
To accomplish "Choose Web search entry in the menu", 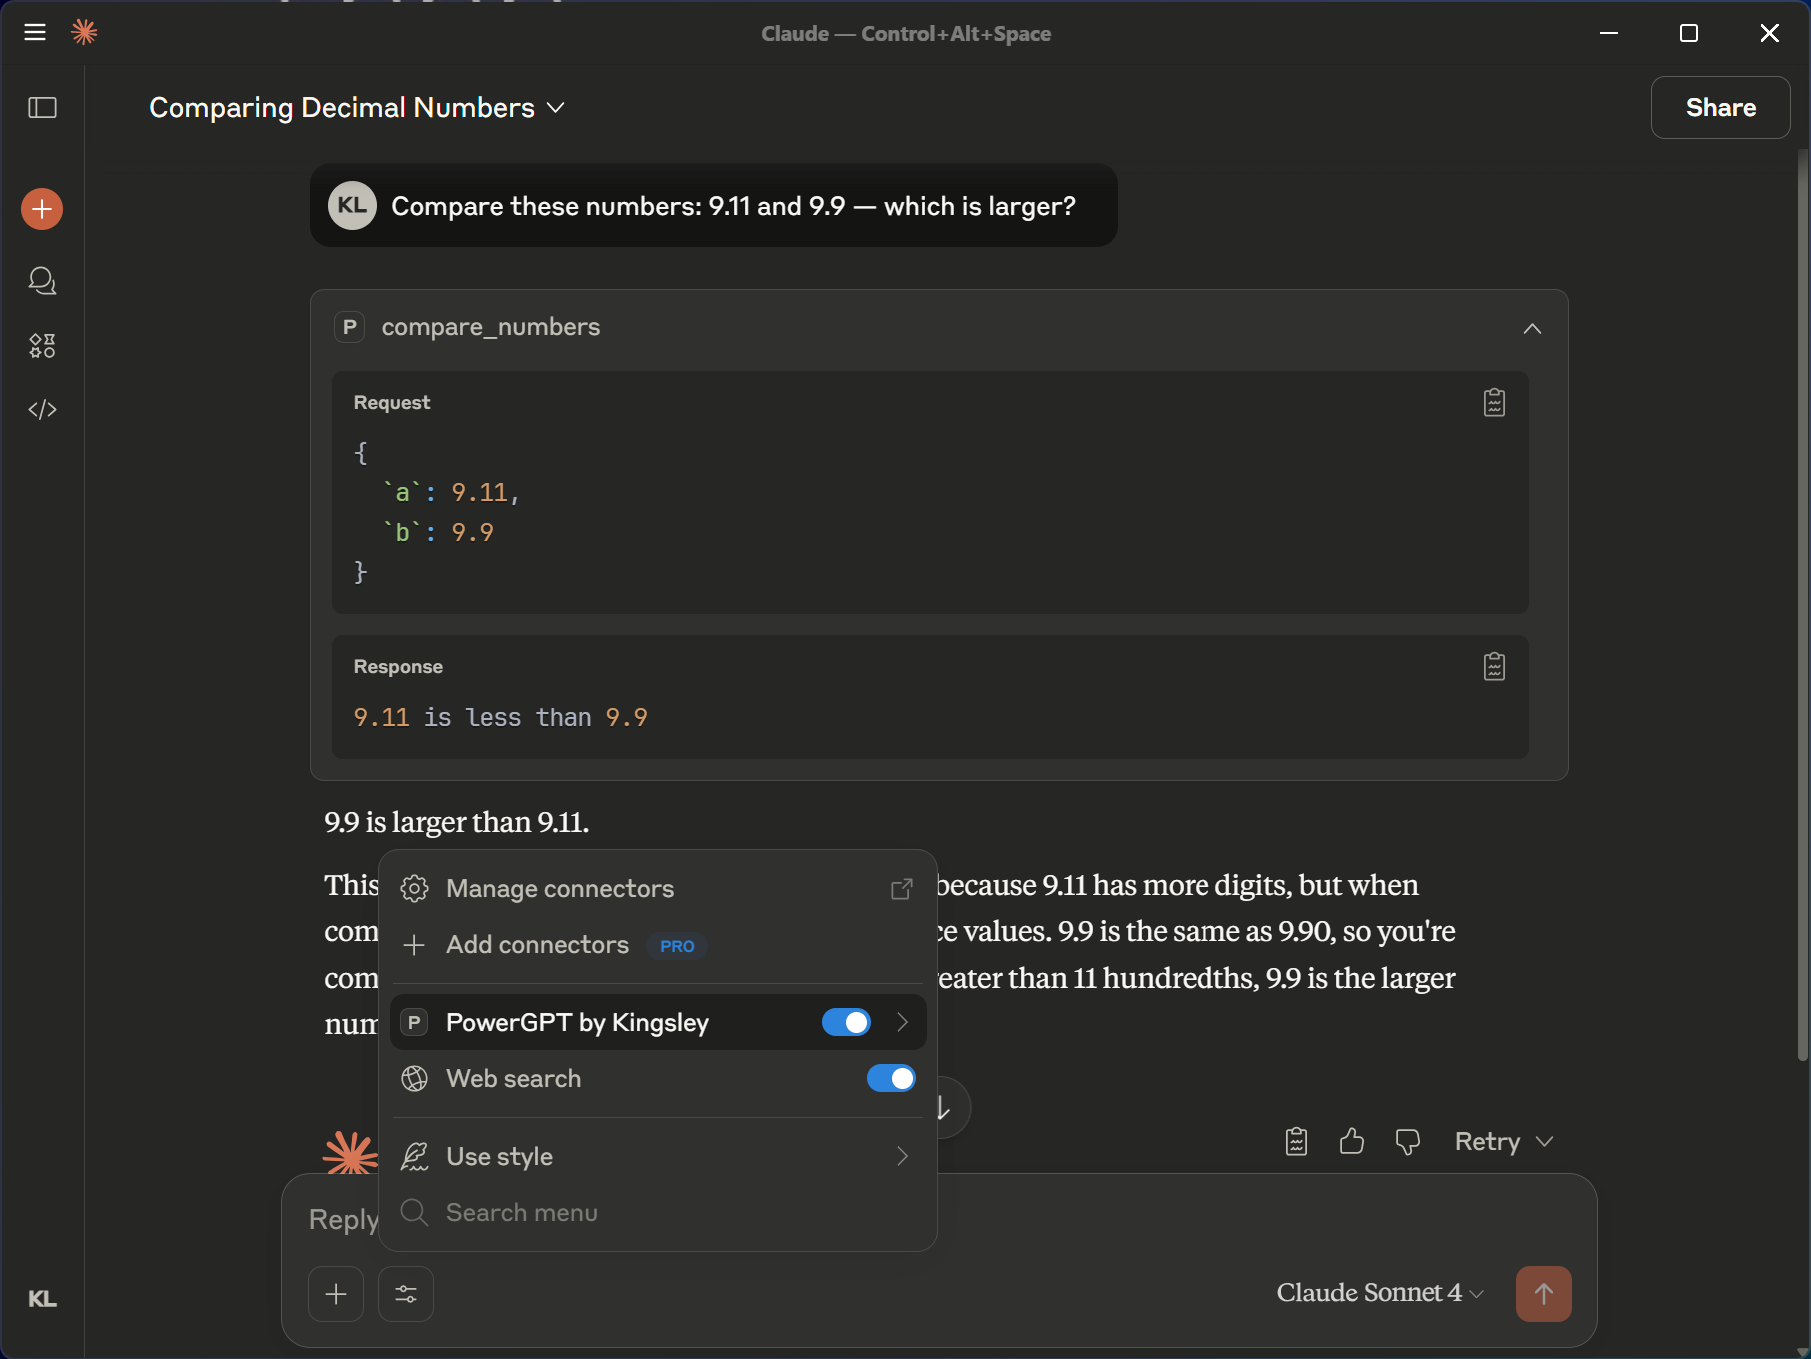I will [x=658, y=1079].
